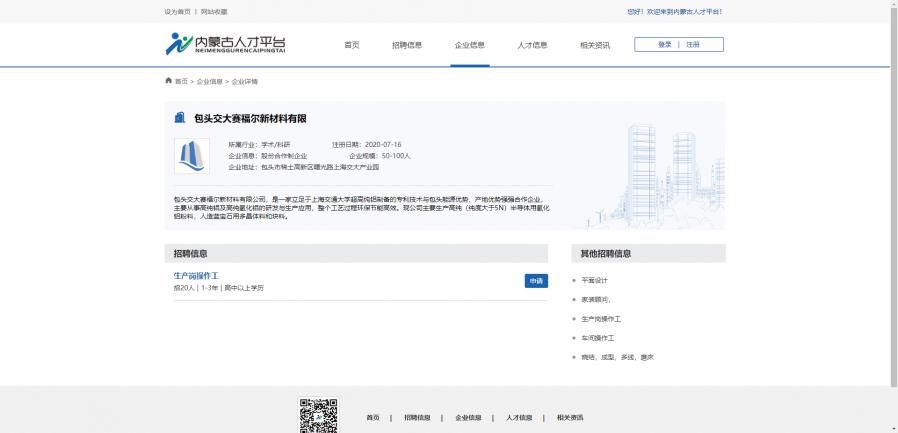Click the 内蒙古人才平台 site logo
898x433 pixels.
225,44
